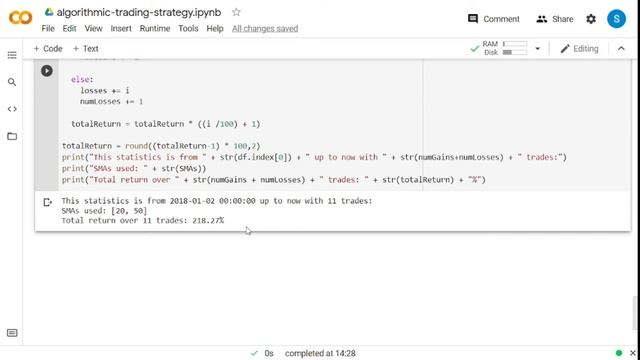Close the bottom status bar
Screen dimensions: 640x360
pyautogui.click(x=632, y=353)
